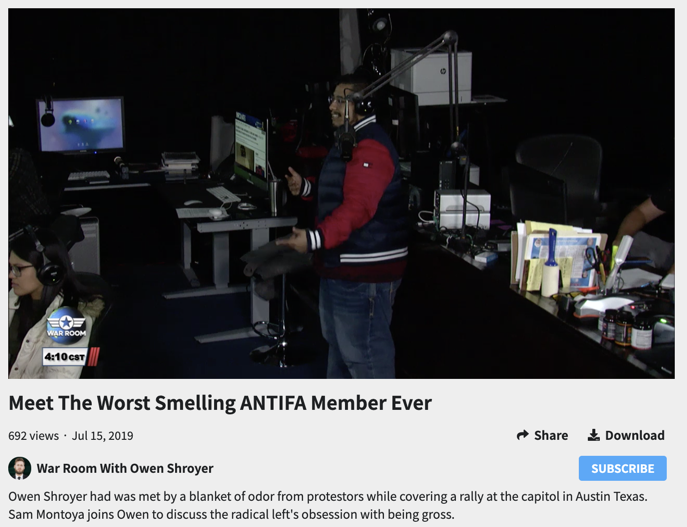Click the War Room star logo watermark
This screenshot has width=687, height=527.
[66, 325]
